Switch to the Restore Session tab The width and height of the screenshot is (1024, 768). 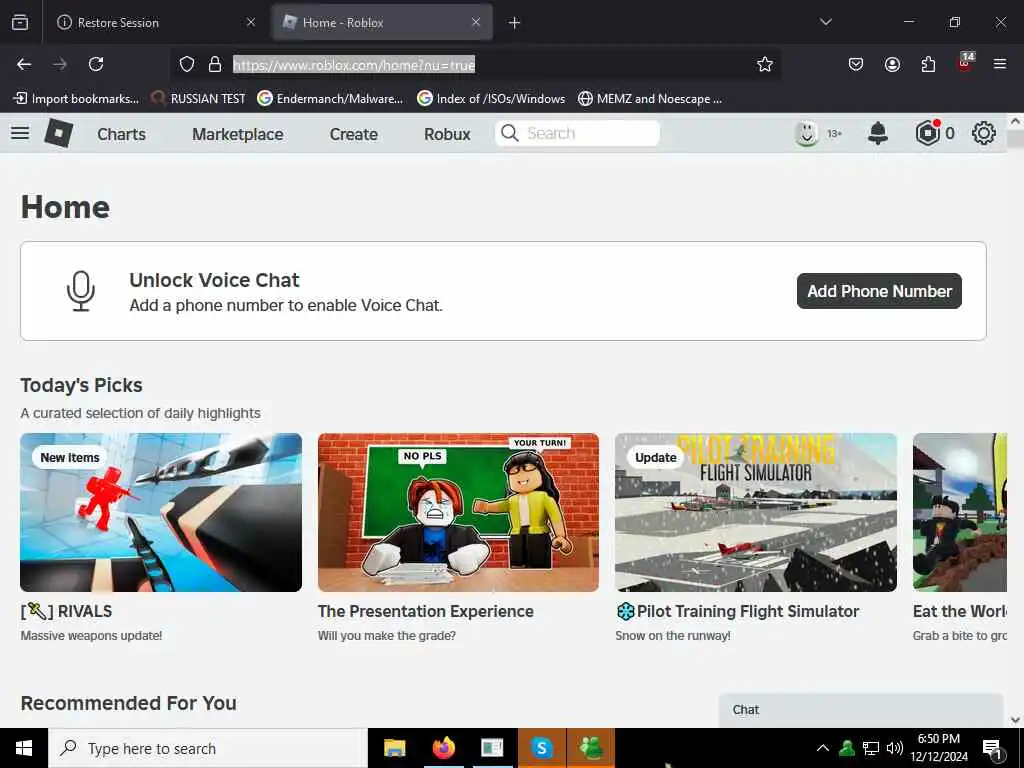pyautogui.click(x=155, y=22)
